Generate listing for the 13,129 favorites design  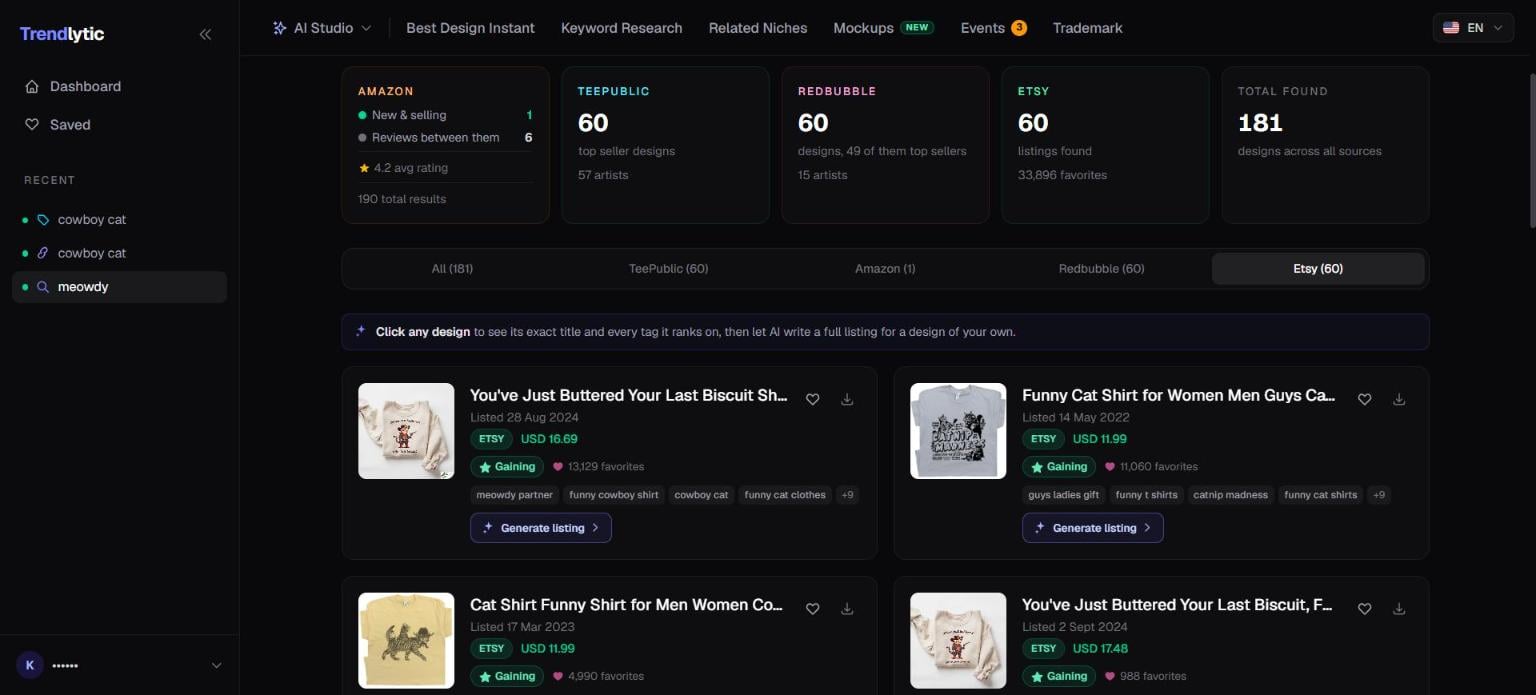[541, 528]
